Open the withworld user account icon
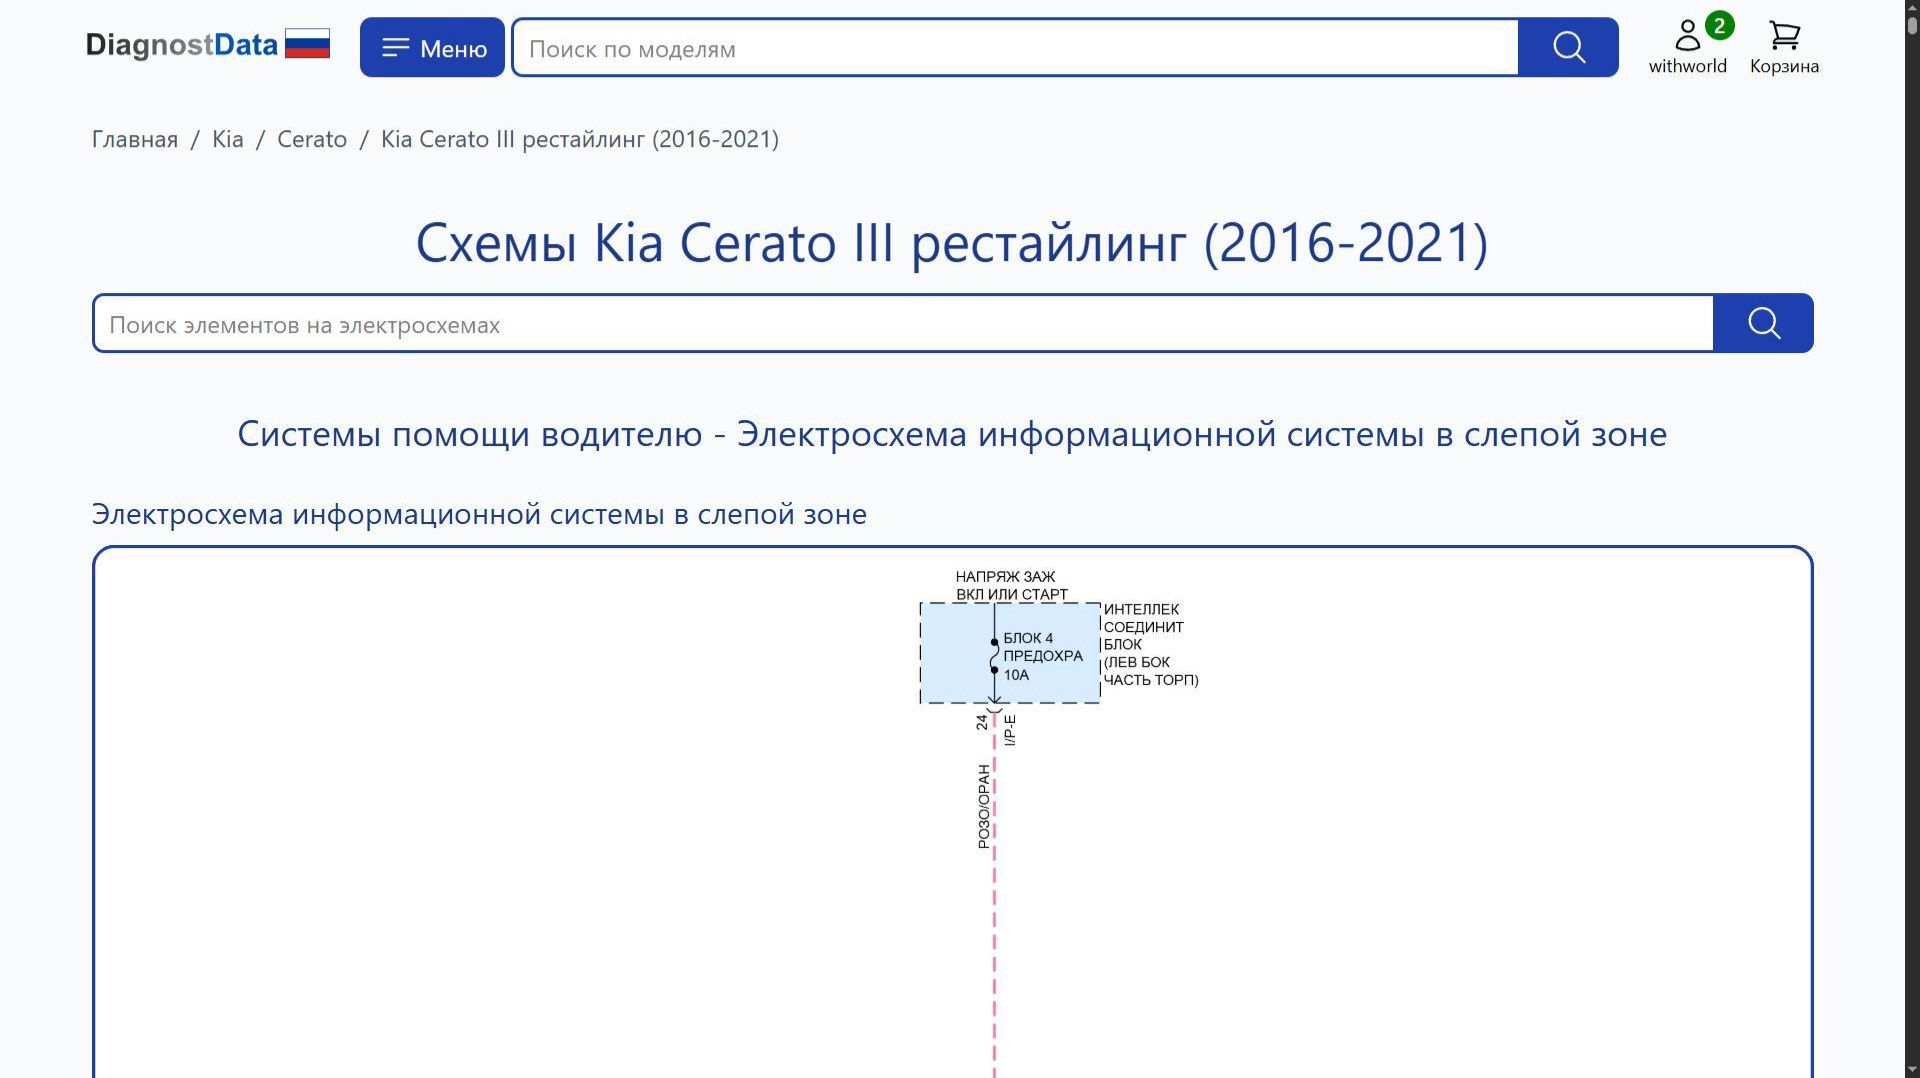This screenshot has height=1078, width=1920. pyautogui.click(x=1687, y=46)
